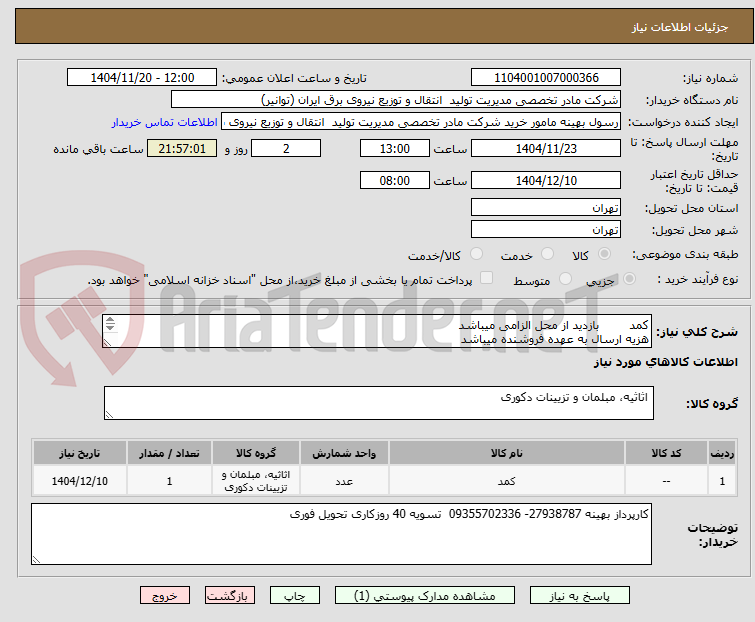Click the جزئیات اطلاعات نیاز page title
This screenshot has height=622, width=755.
[679, 27]
